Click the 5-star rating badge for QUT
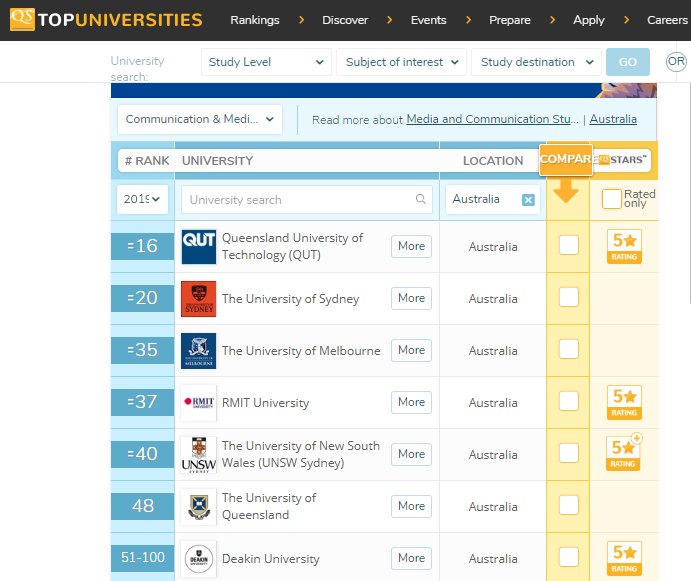 pos(625,246)
